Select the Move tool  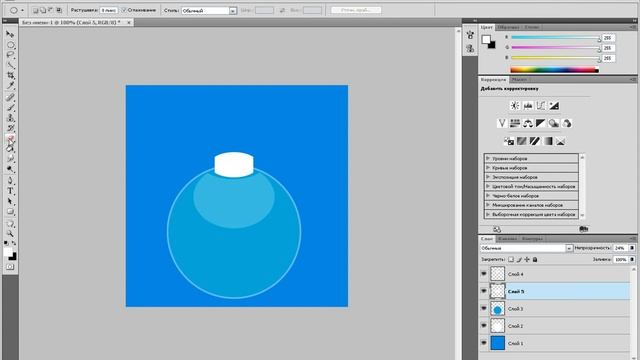(x=10, y=34)
